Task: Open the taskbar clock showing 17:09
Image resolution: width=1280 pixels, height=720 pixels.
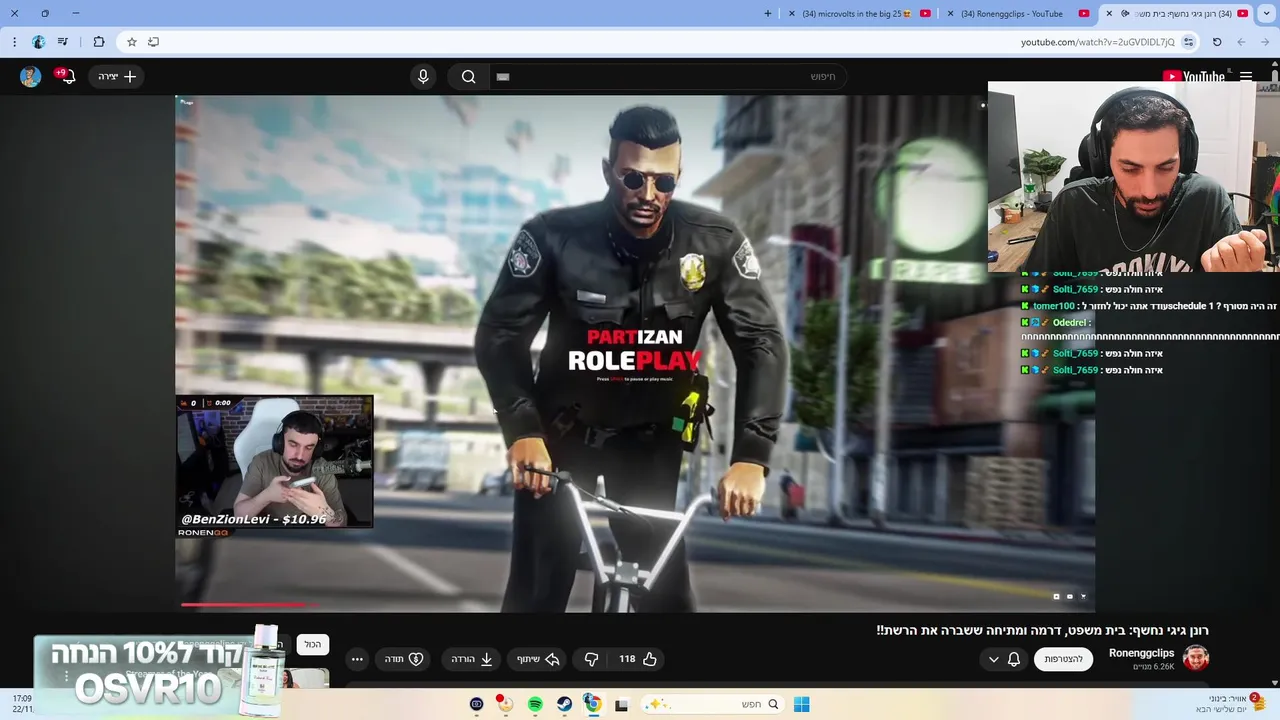Action: pyautogui.click(x=22, y=704)
